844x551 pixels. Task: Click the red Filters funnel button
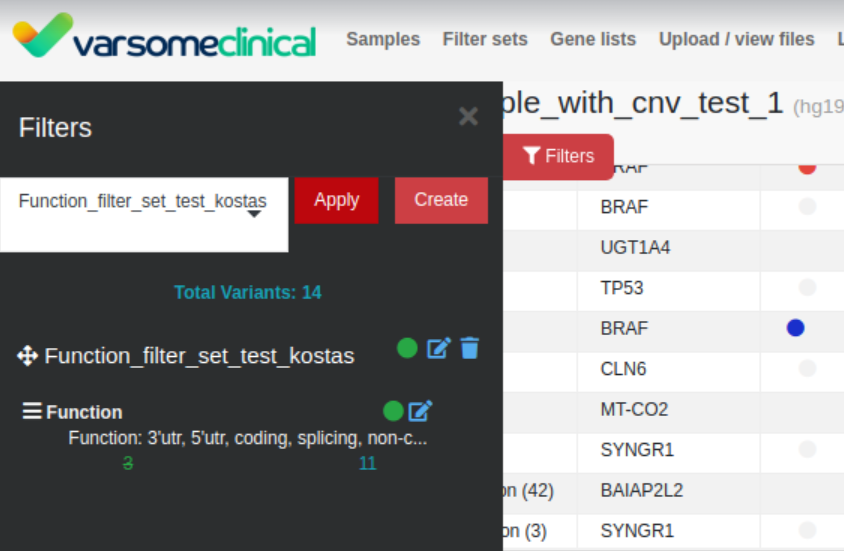click(558, 156)
